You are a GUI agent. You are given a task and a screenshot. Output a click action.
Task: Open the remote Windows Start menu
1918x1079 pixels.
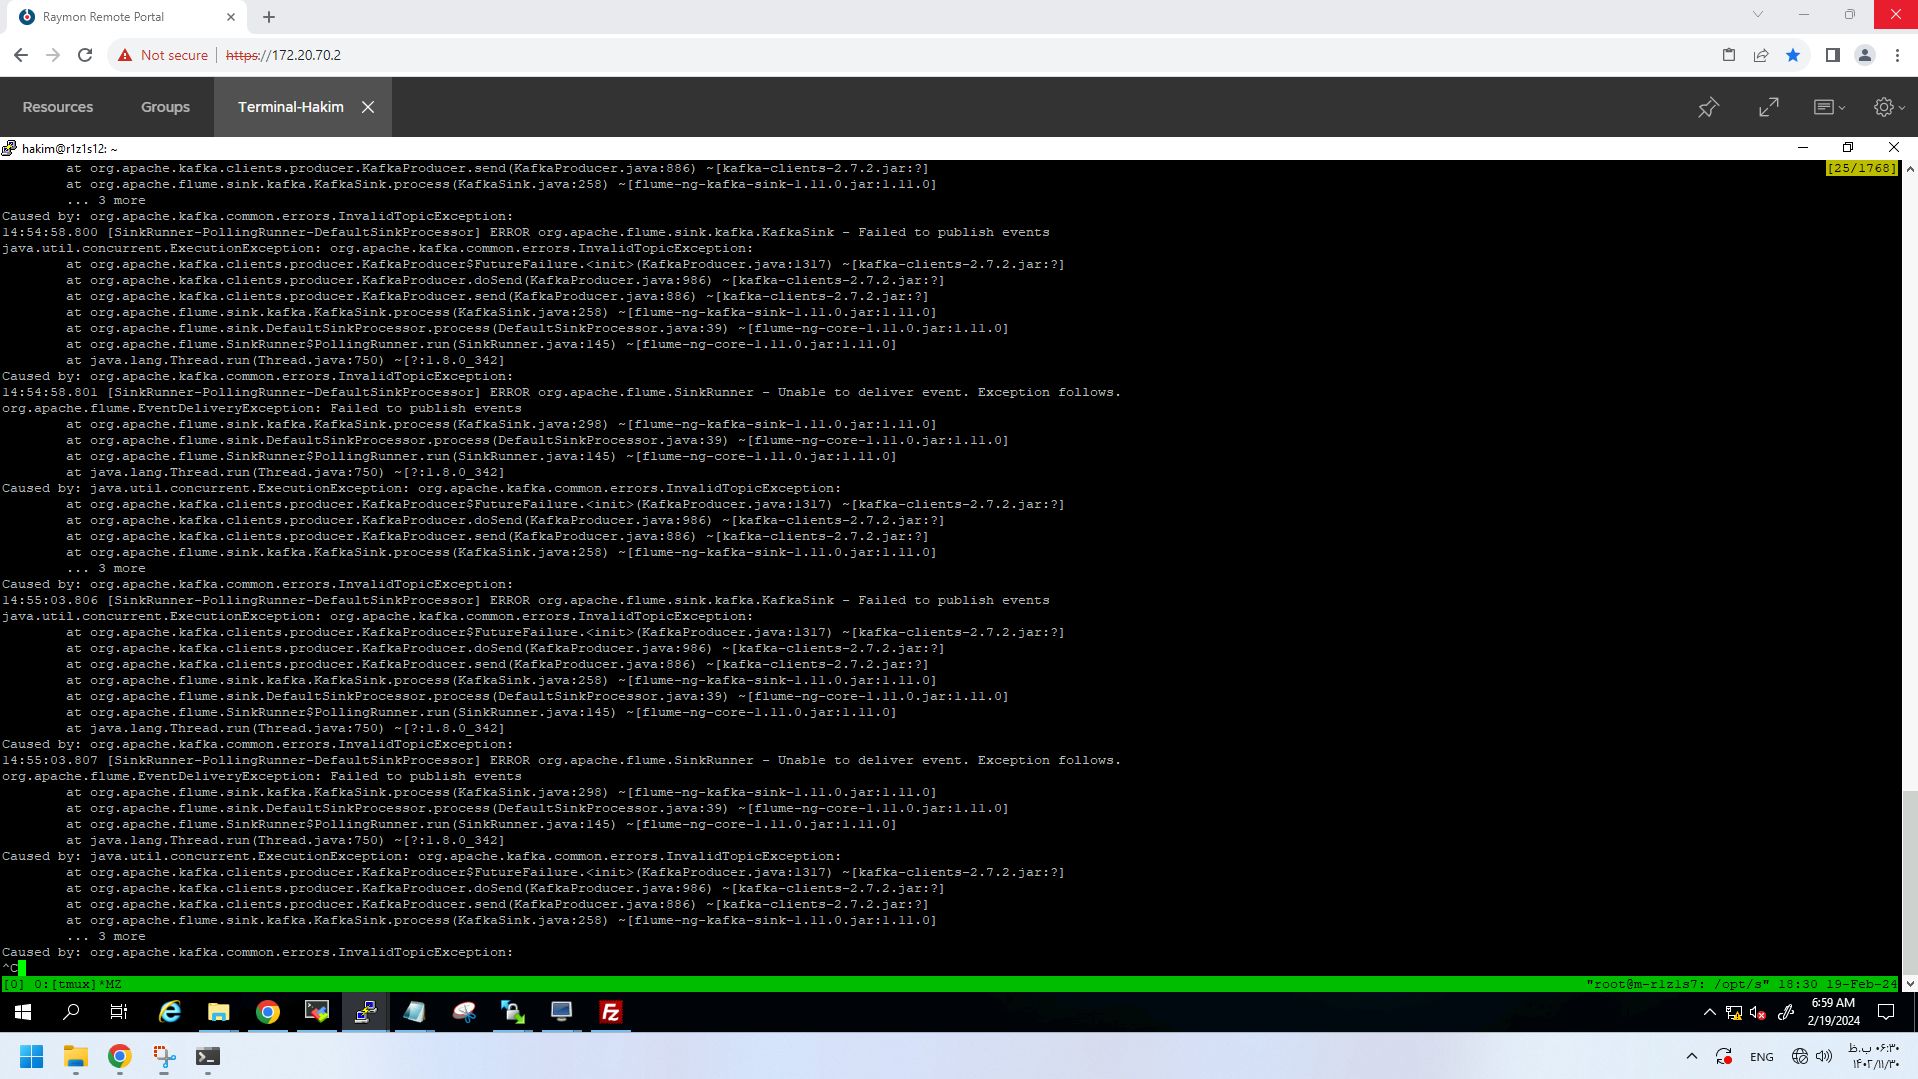tap(23, 1013)
